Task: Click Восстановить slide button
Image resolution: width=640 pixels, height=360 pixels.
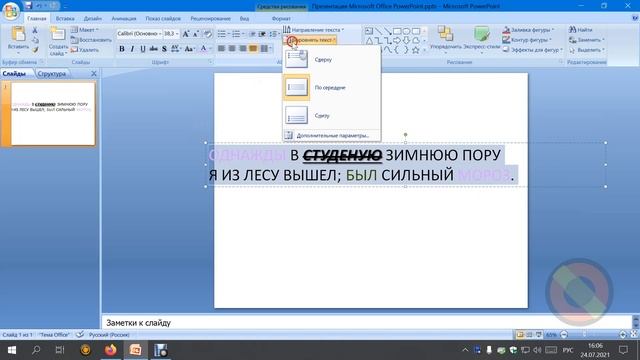Action: [91, 40]
